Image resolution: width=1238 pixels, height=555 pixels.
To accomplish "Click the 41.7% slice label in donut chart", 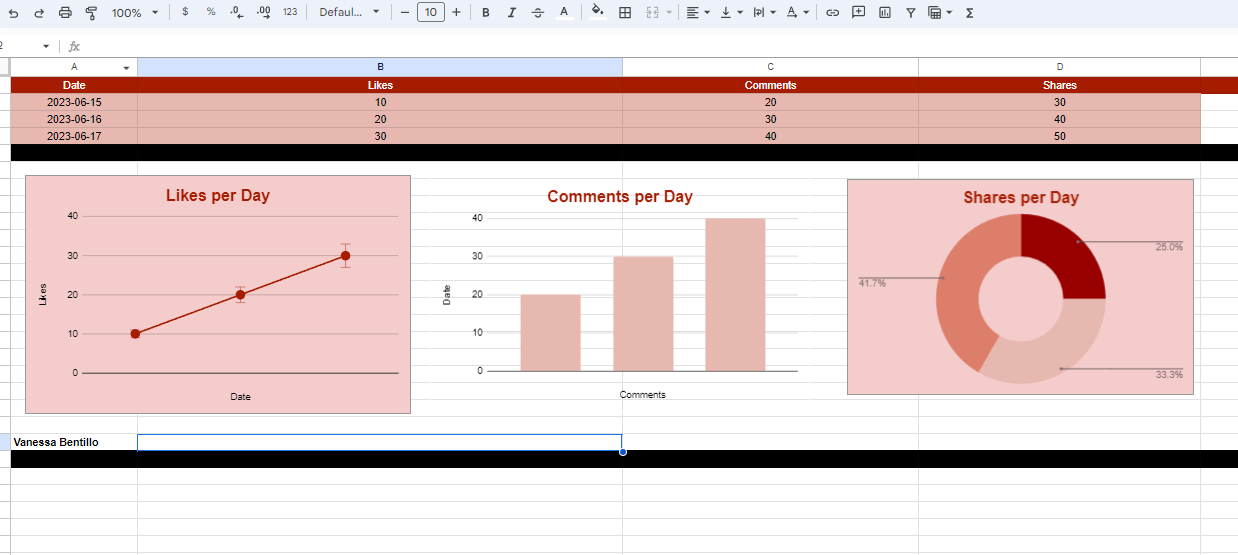I will click(x=872, y=283).
